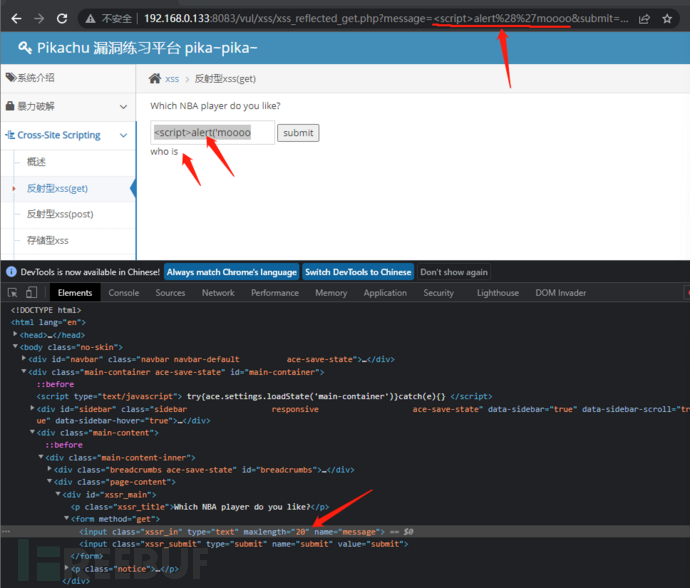Image resolution: width=690 pixels, height=588 pixels.
Task: Expand the div id navbar node
Action: (x=24, y=359)
